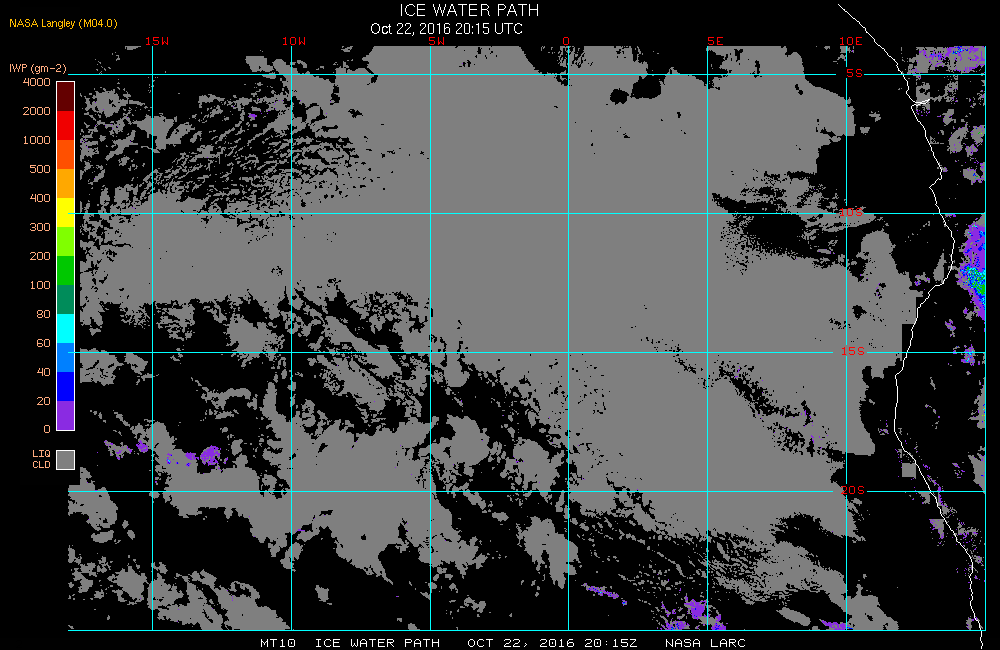Click the lime green 300 legend swatch
This screenshot has width=1000, height=650.
coord(66,242)
